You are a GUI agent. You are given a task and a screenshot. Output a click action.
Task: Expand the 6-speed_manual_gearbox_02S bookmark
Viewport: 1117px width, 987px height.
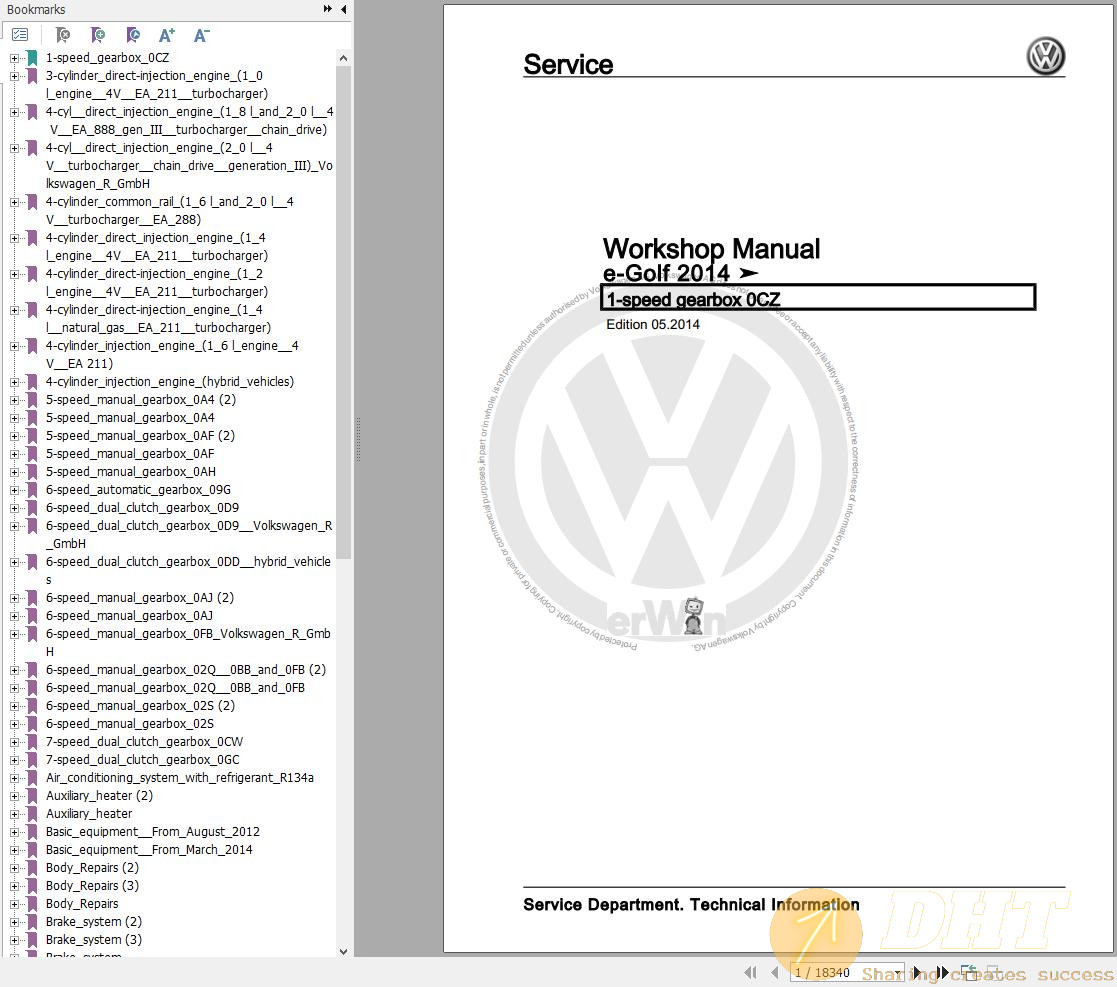pyautogui.click(x=14, y=724)
